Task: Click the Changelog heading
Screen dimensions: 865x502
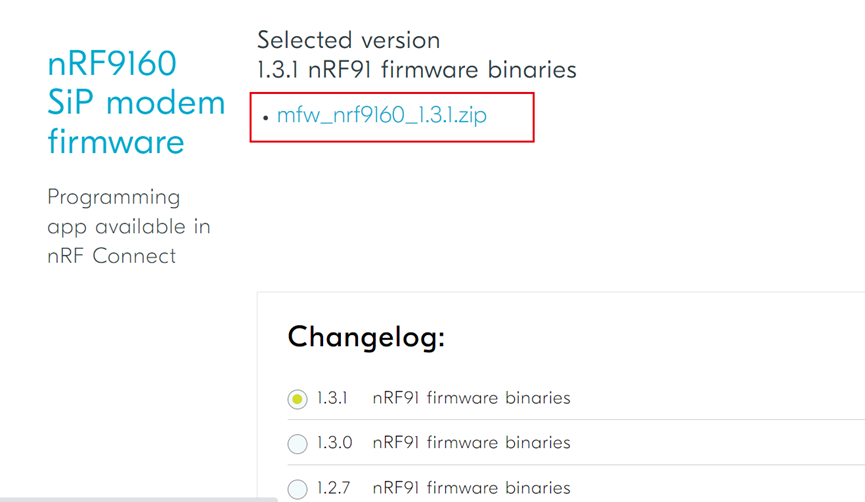Action: point(365,337)
